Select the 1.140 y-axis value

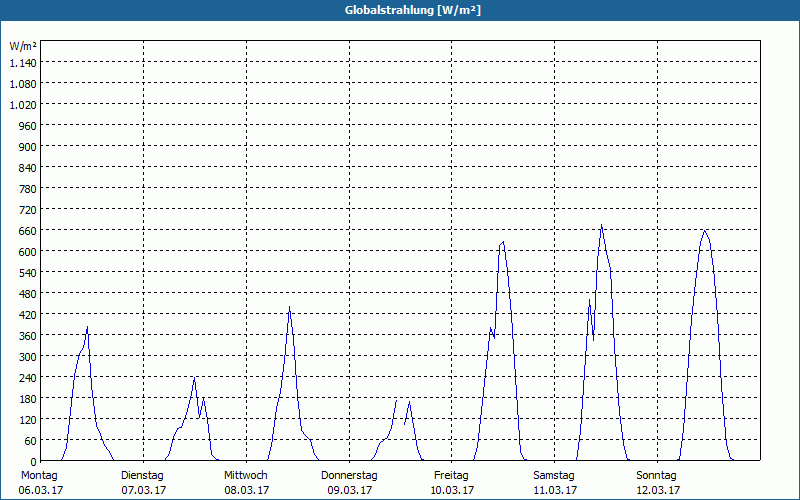click(23, 63)
